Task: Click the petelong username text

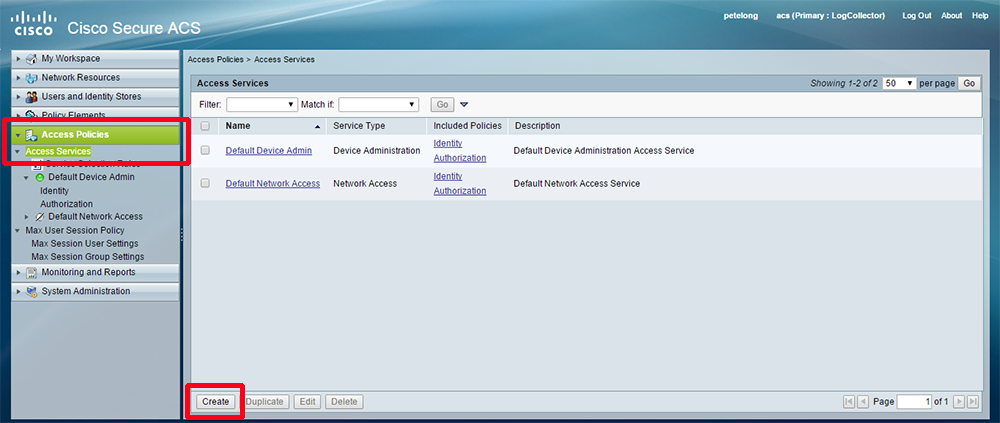Action: [x=741, y=15]
